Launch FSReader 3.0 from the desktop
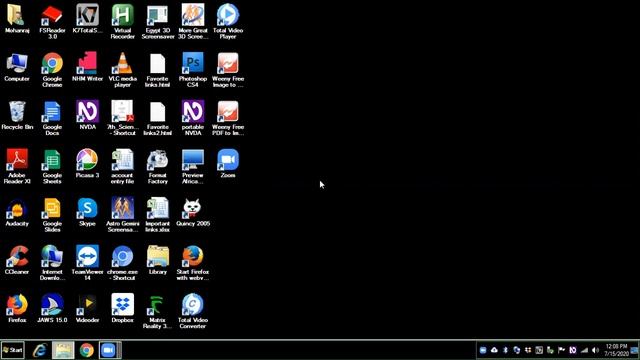The image size is (640, 360). pyautogui.click(x=52, y=22)
